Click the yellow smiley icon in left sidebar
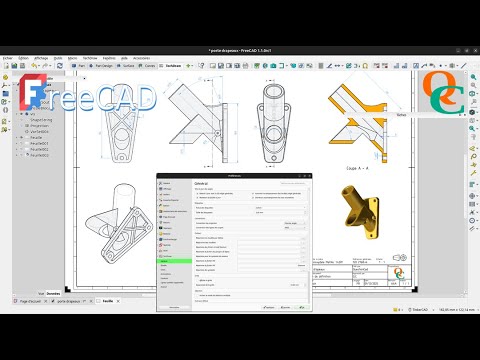The image size is (480, 360). [x=5, y=77]
